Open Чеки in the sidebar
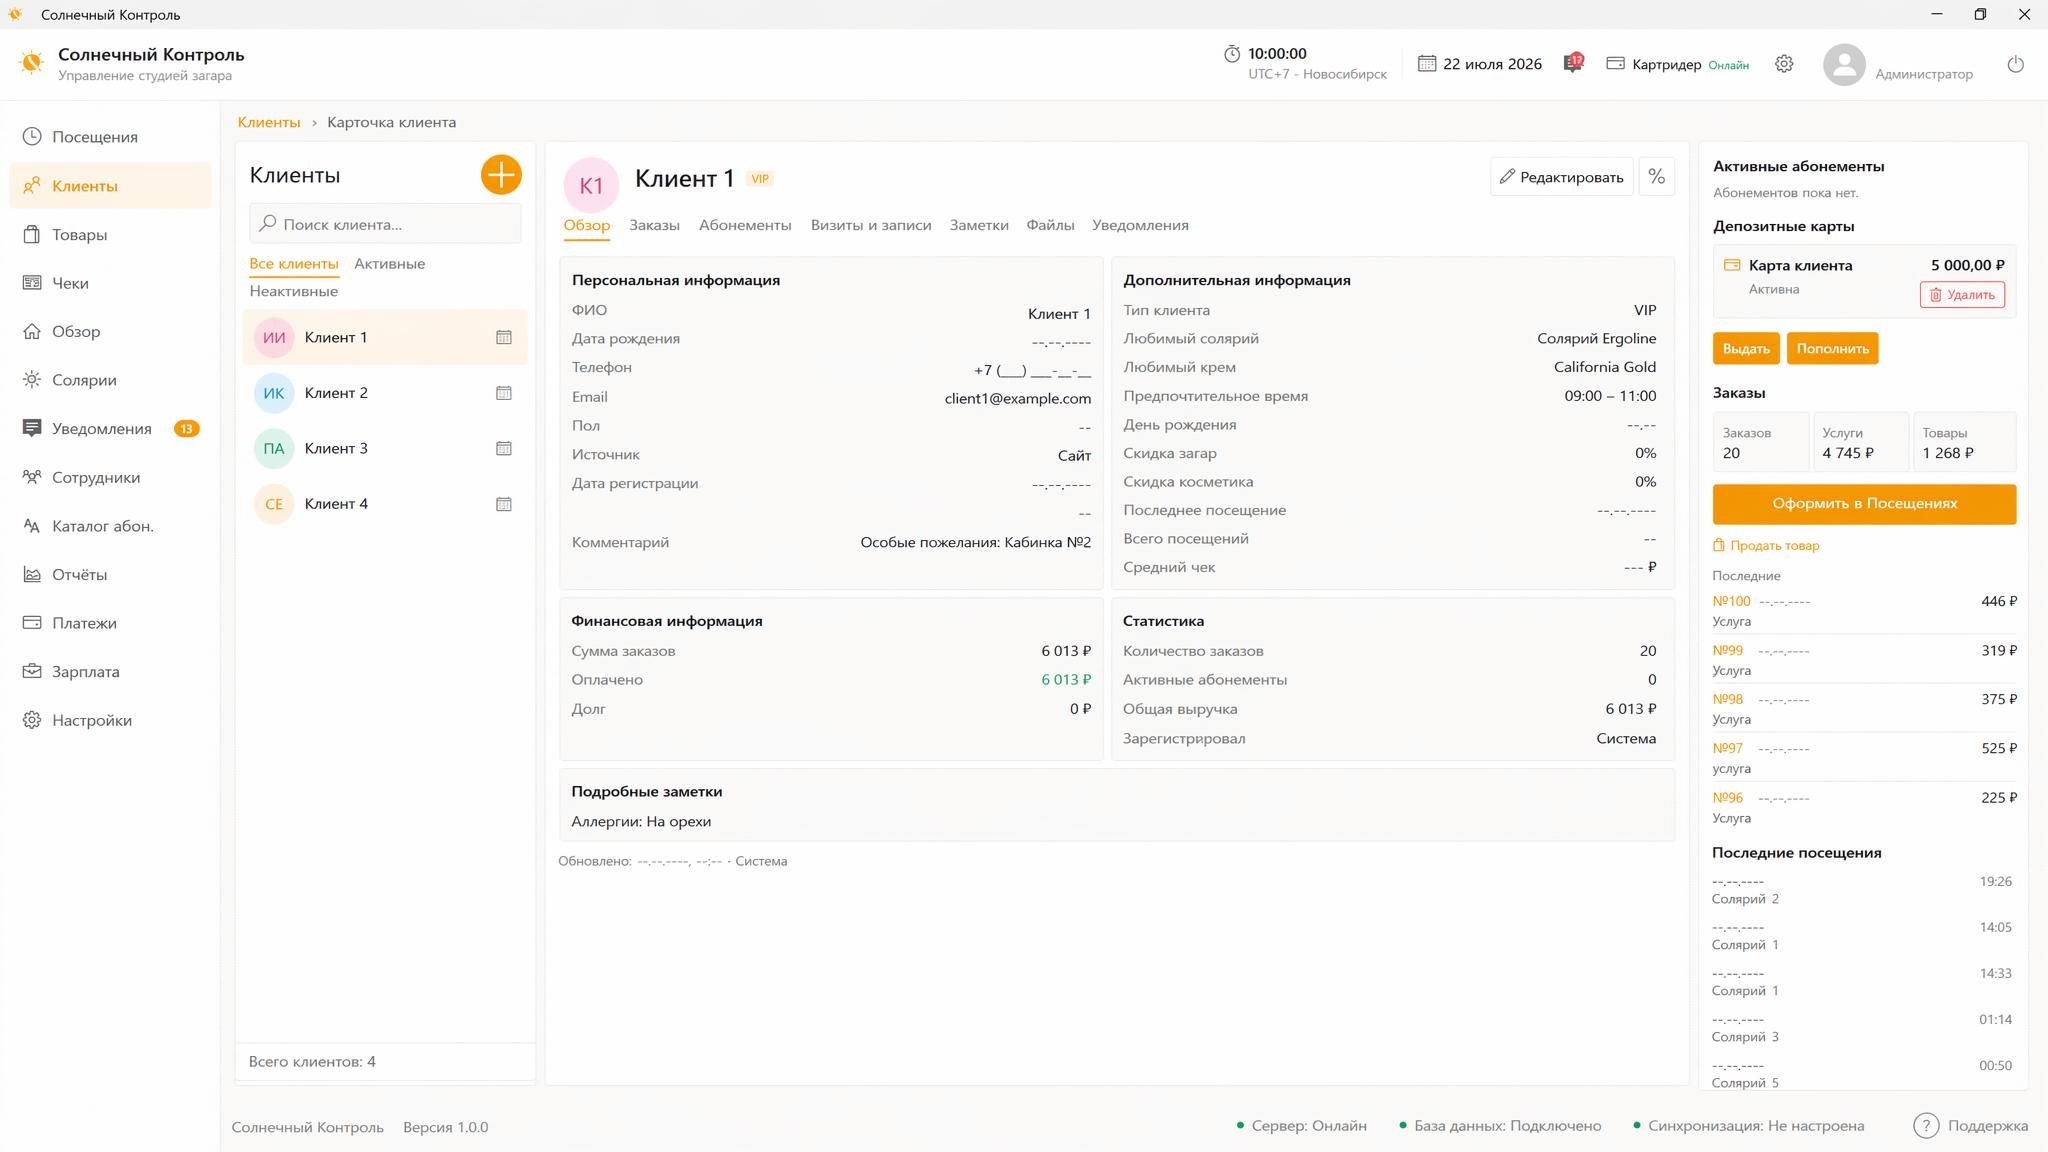 pos(110,283)
